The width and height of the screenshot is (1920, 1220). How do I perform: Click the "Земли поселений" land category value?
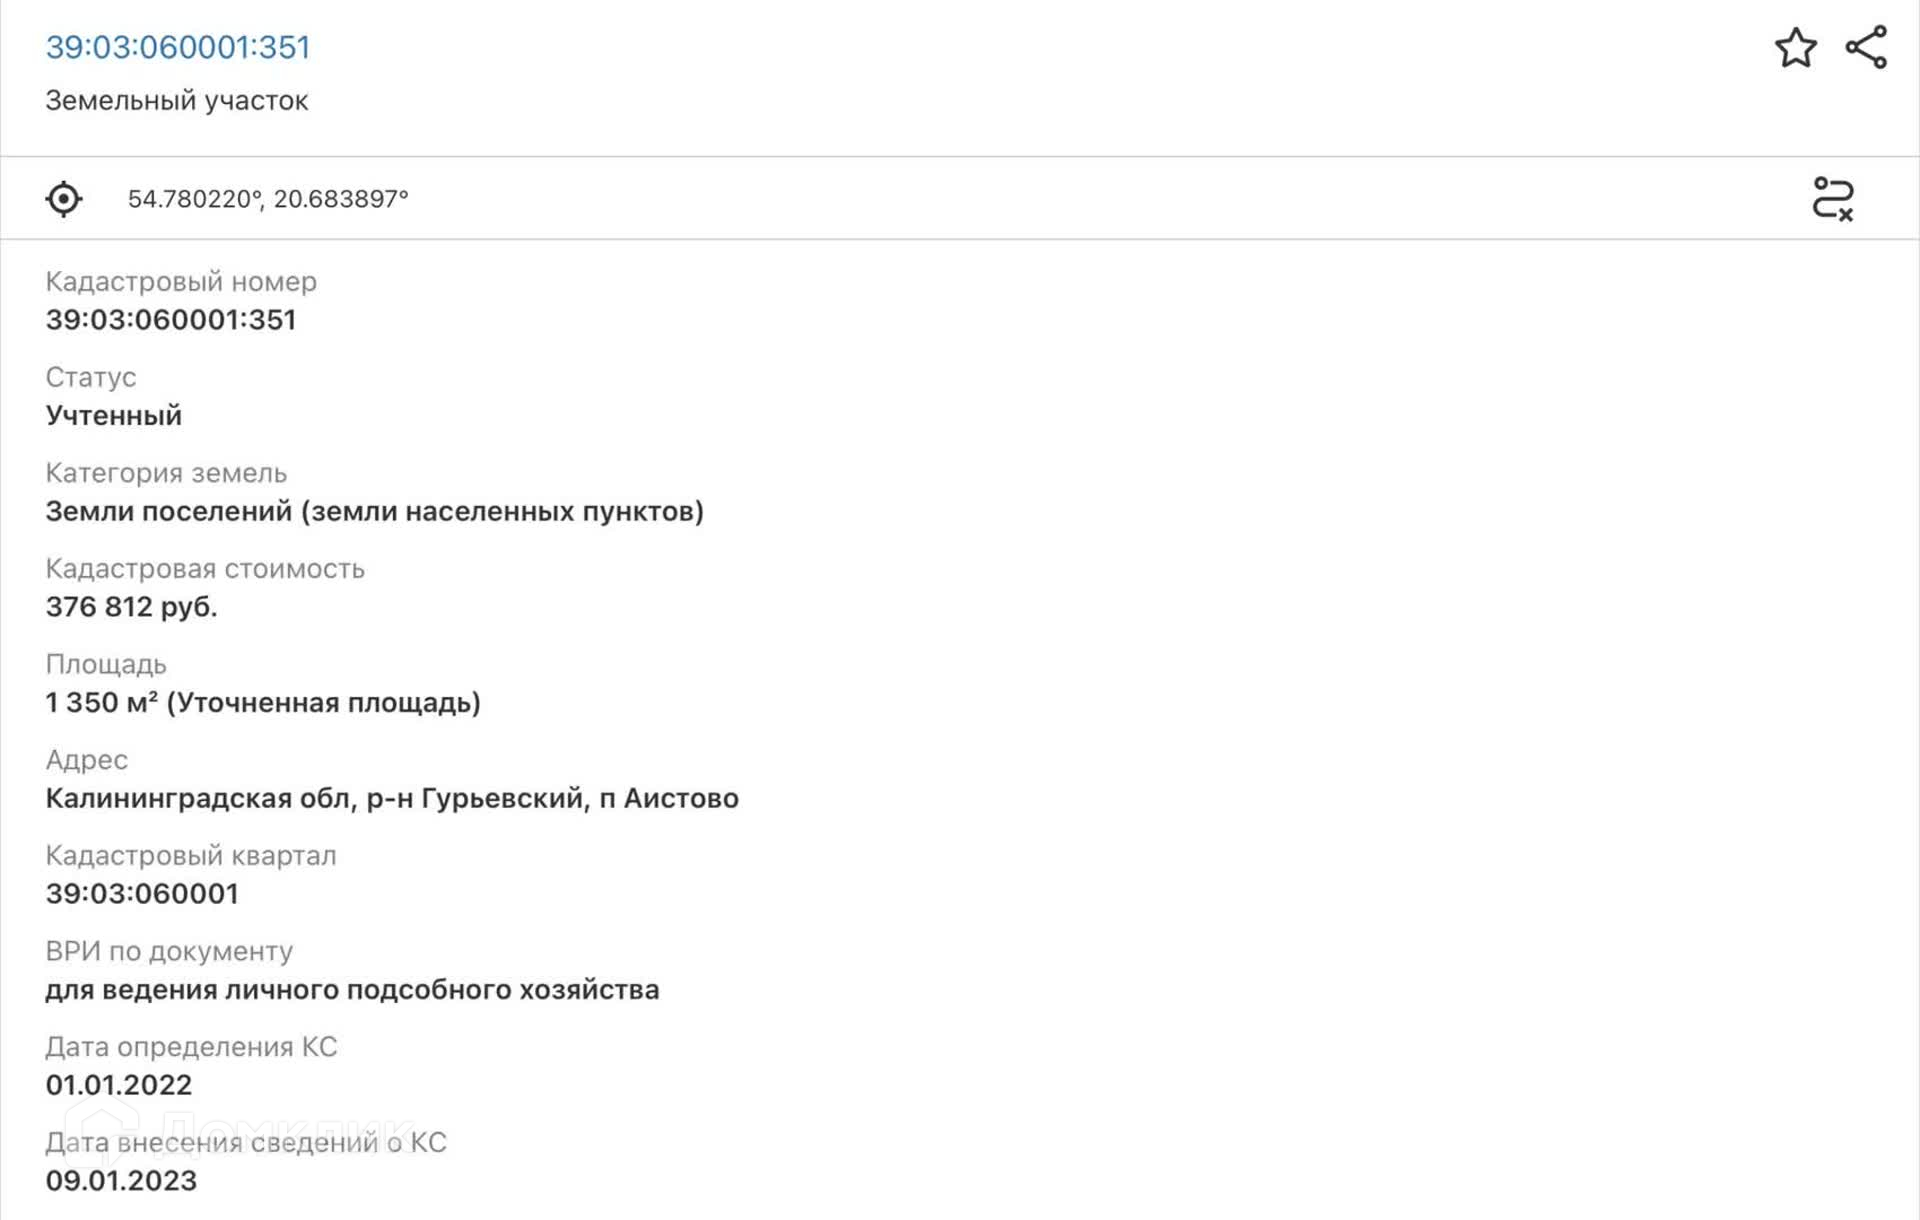click(x=374, y=512)
